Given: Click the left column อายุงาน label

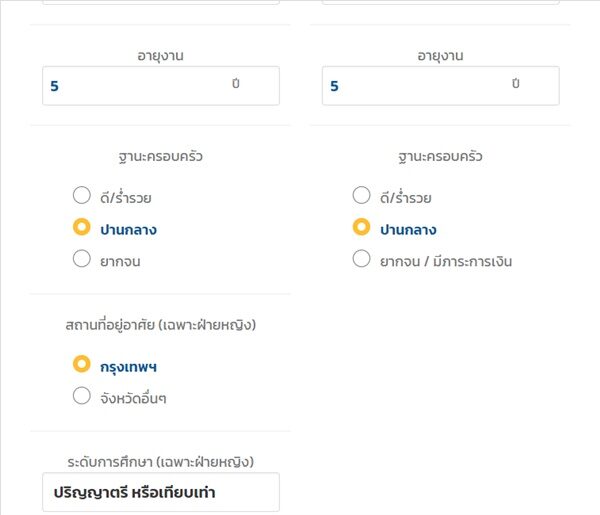Looking at the screenshot, I should 160,55.
